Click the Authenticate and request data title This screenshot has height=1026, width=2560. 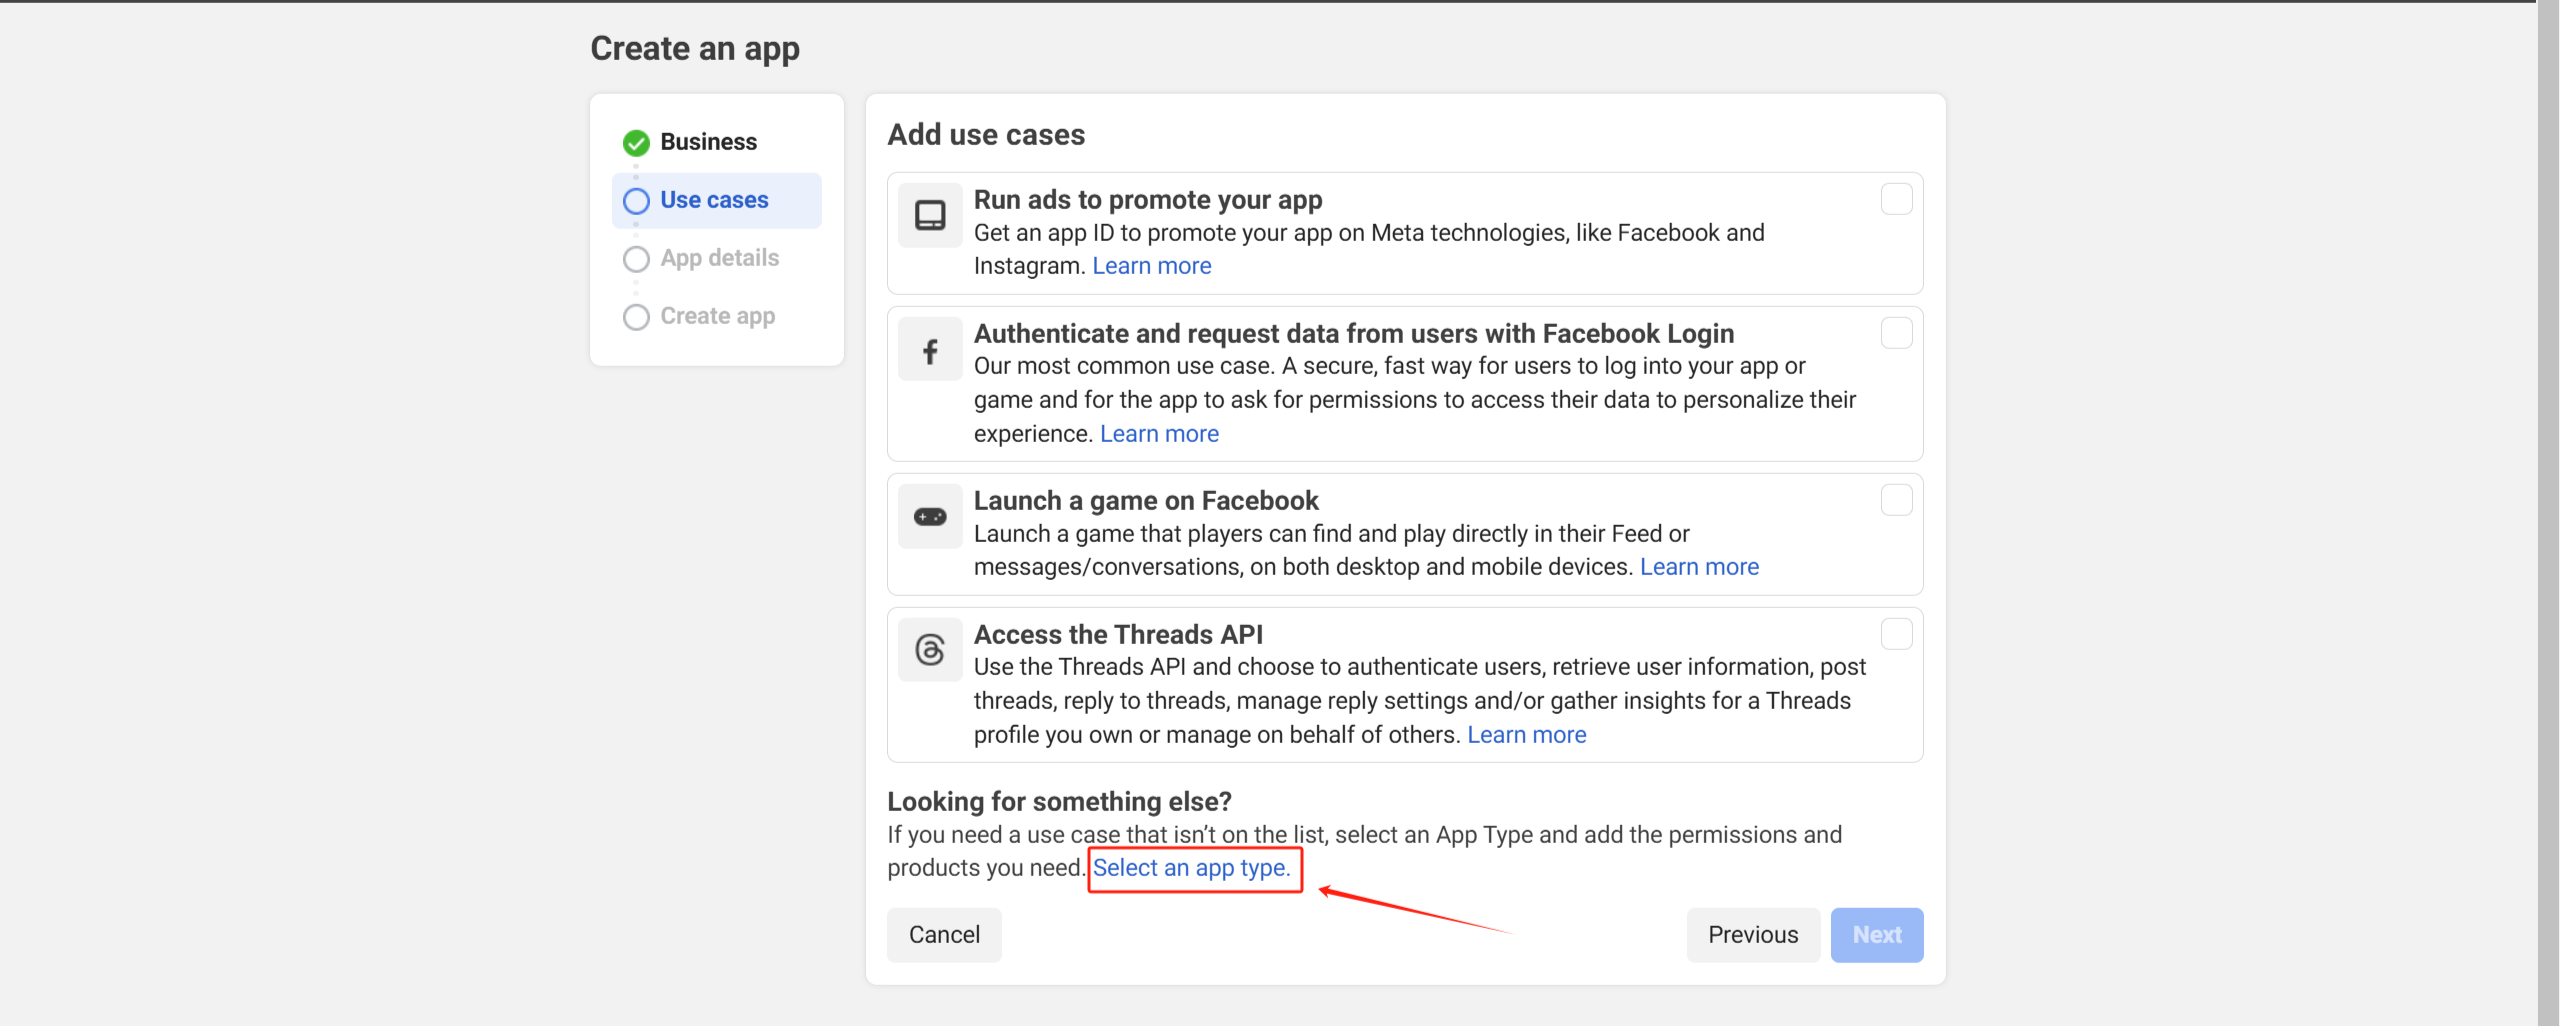[1354, 334]
